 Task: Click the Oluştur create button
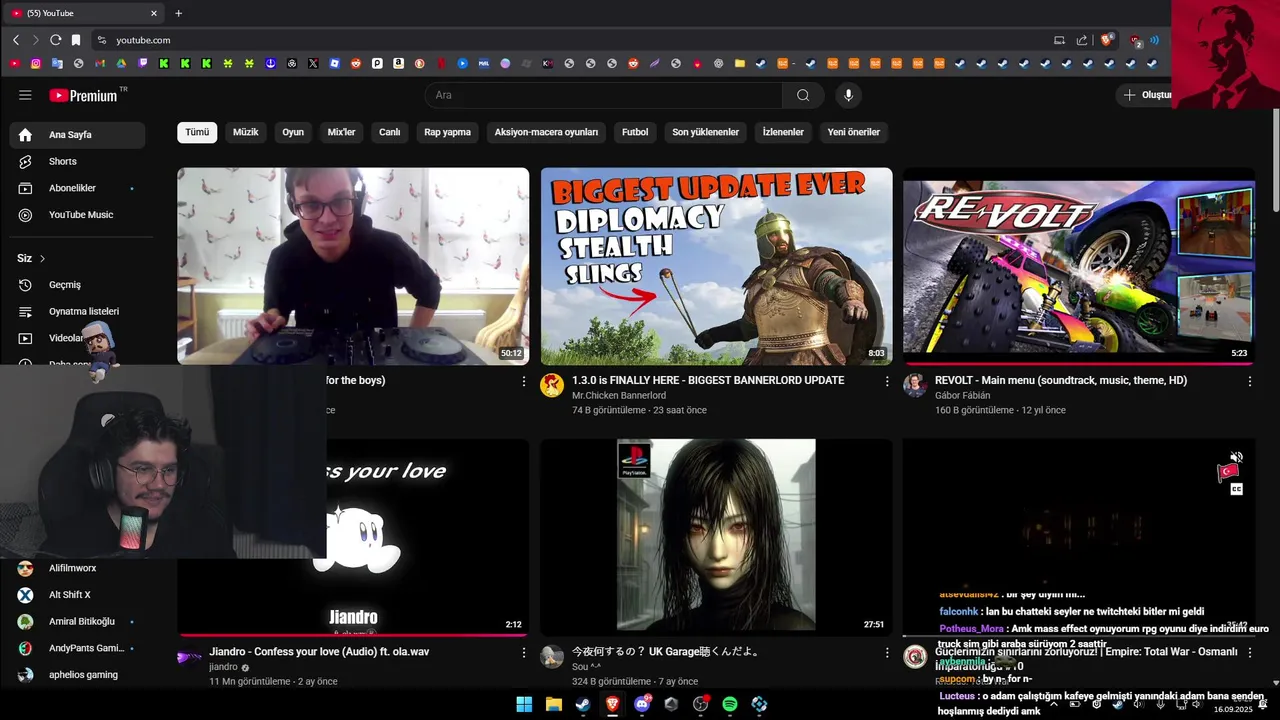(x=1146, y=95)
